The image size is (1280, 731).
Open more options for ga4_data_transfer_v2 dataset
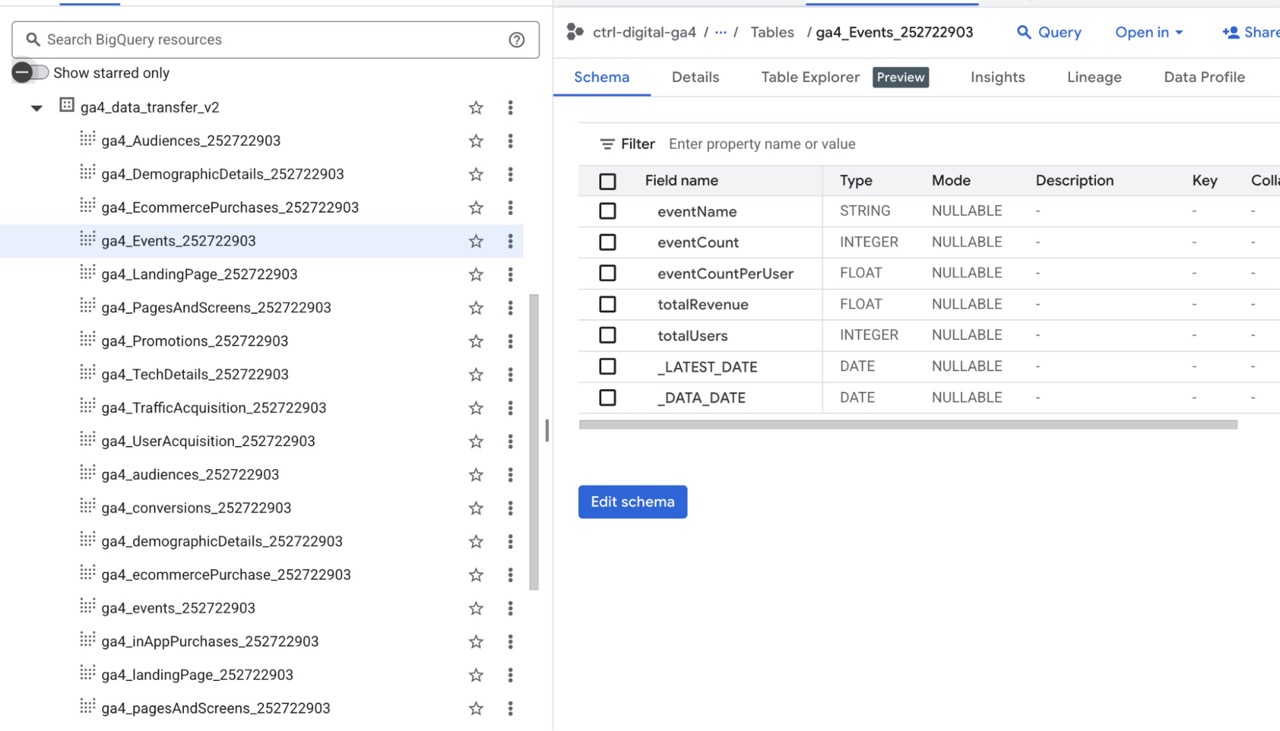[x=510, y=107]
